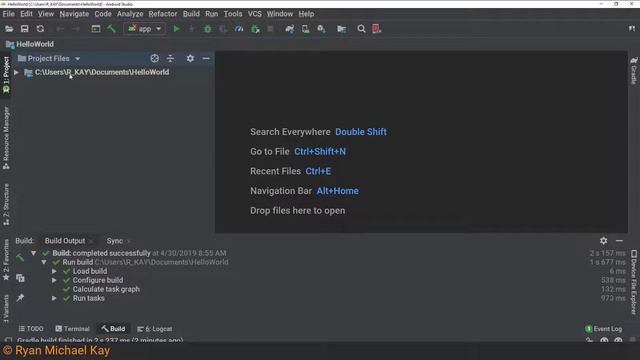Toggle the Terminal tool window button

pyautogui.click(x=72, y=329)
